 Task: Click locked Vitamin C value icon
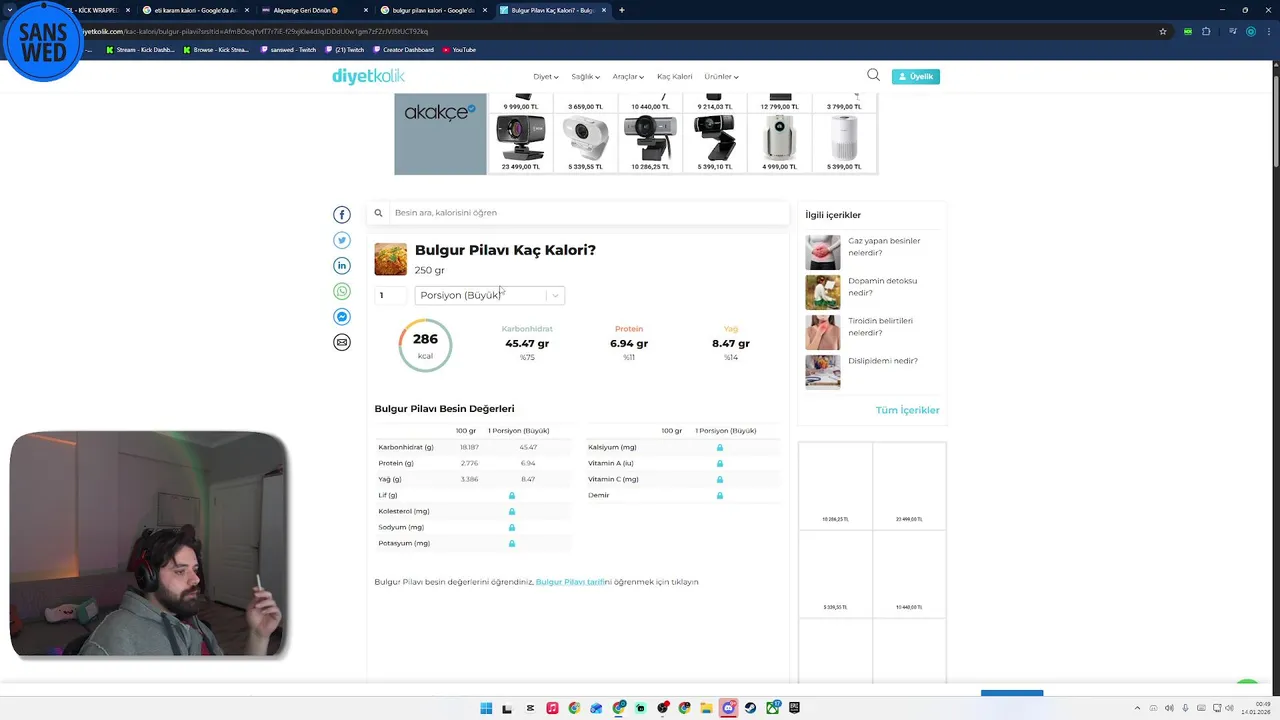pyautogui.click(x=720, y=479)
